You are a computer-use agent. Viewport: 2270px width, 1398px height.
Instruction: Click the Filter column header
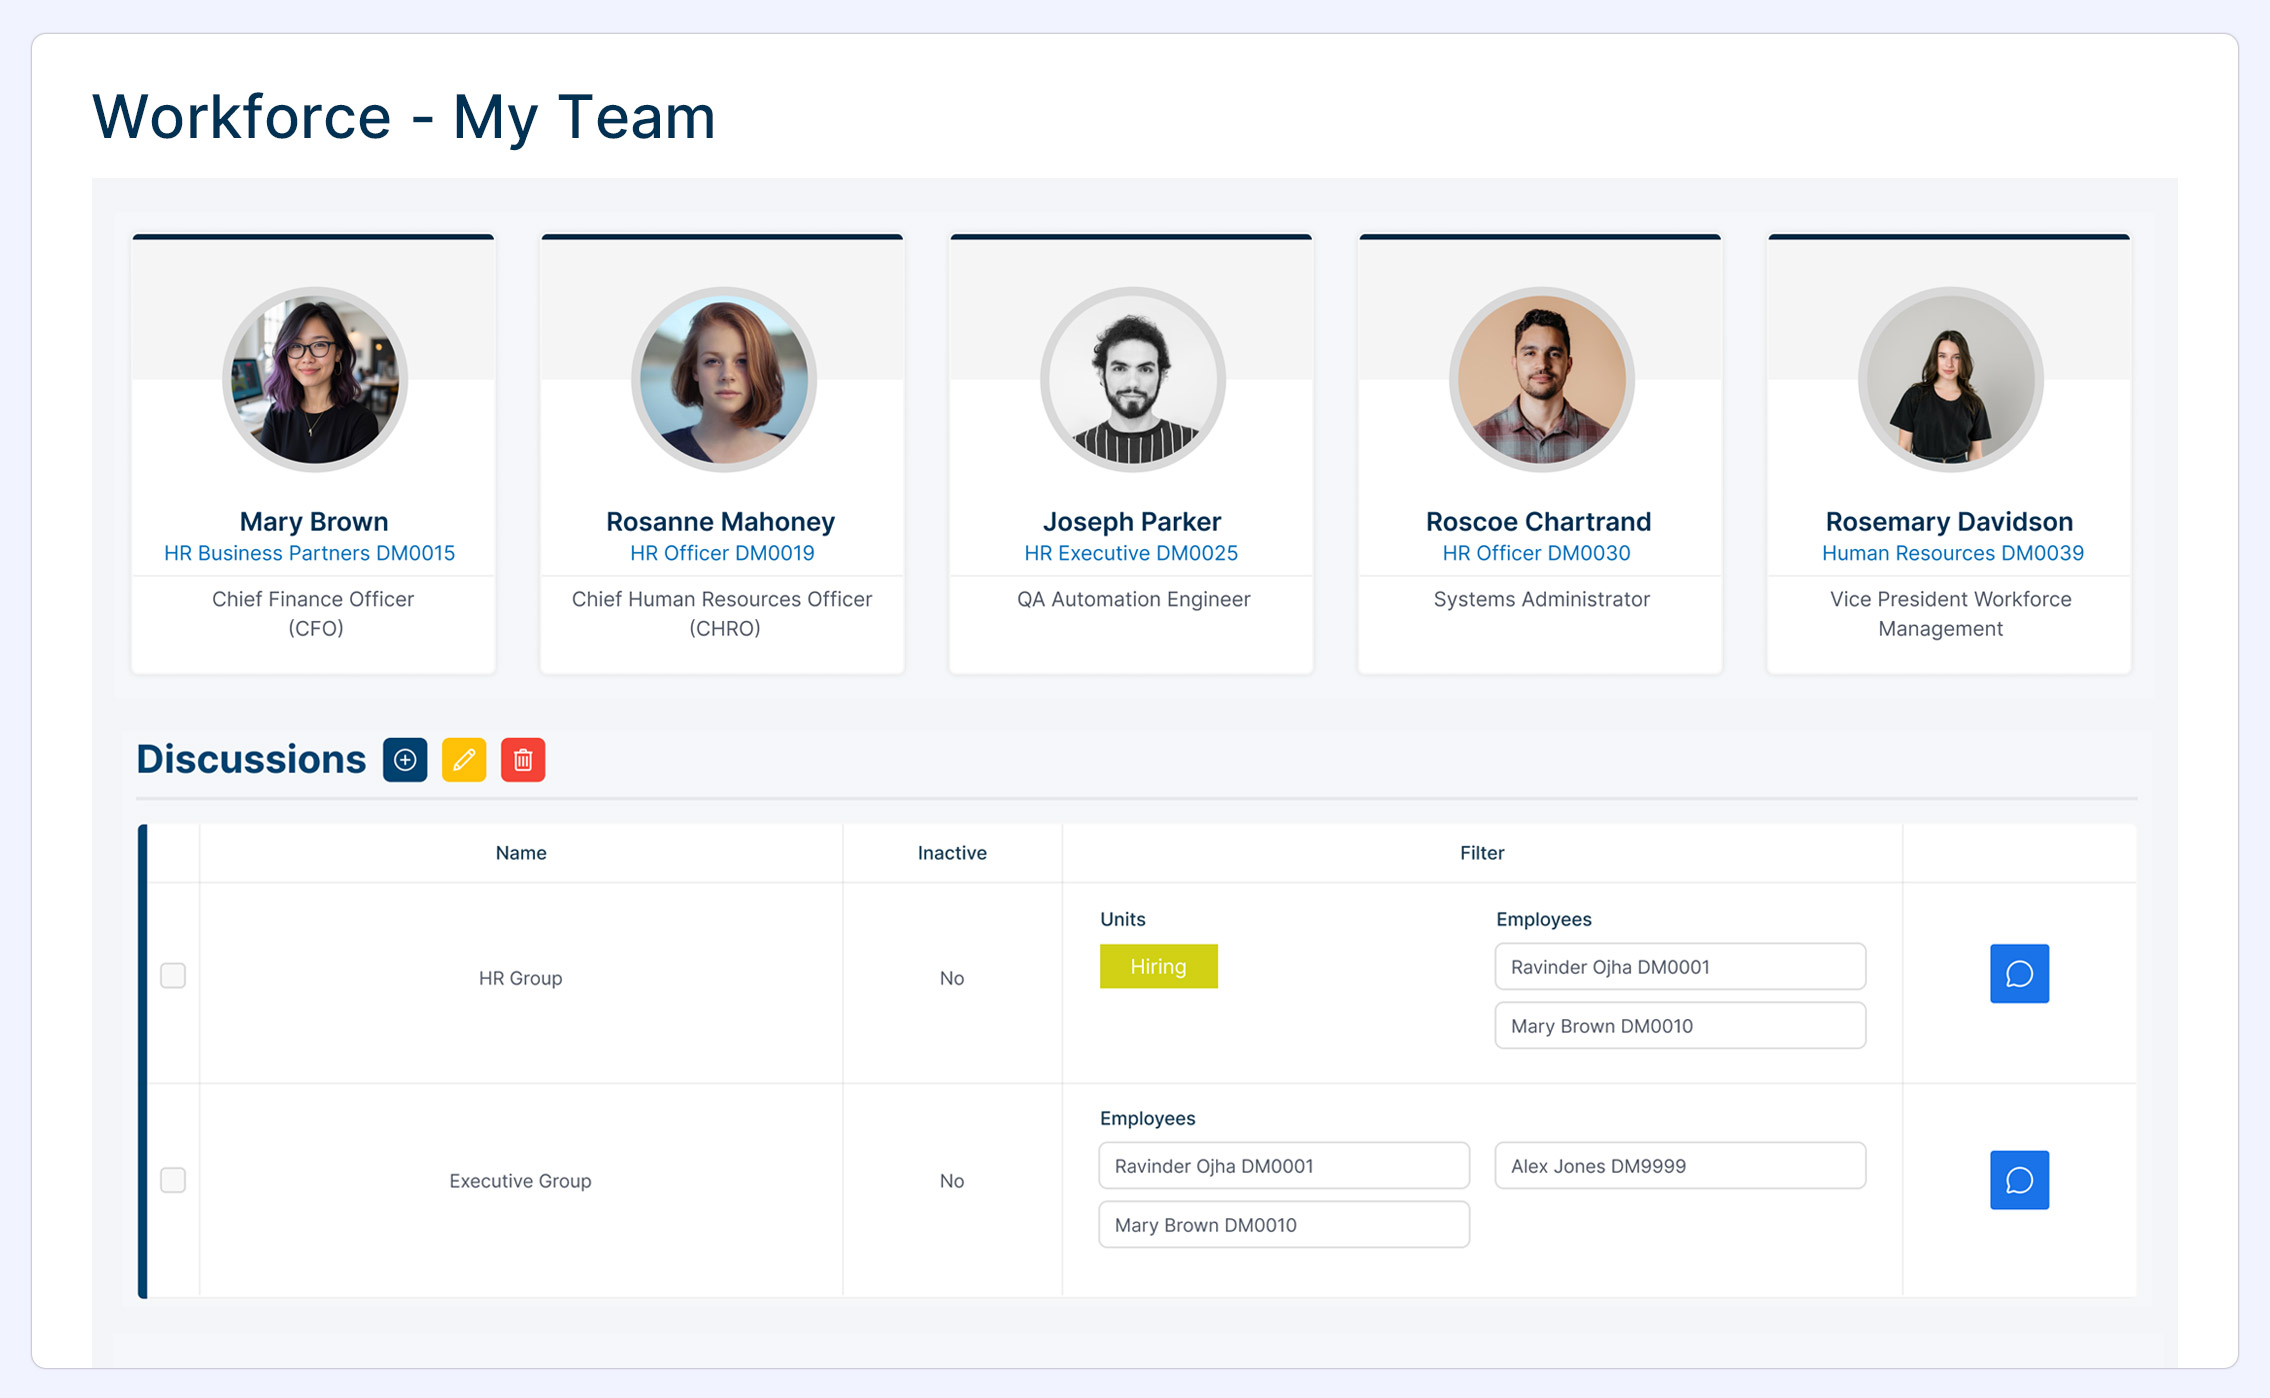(x=1481, y=853)
